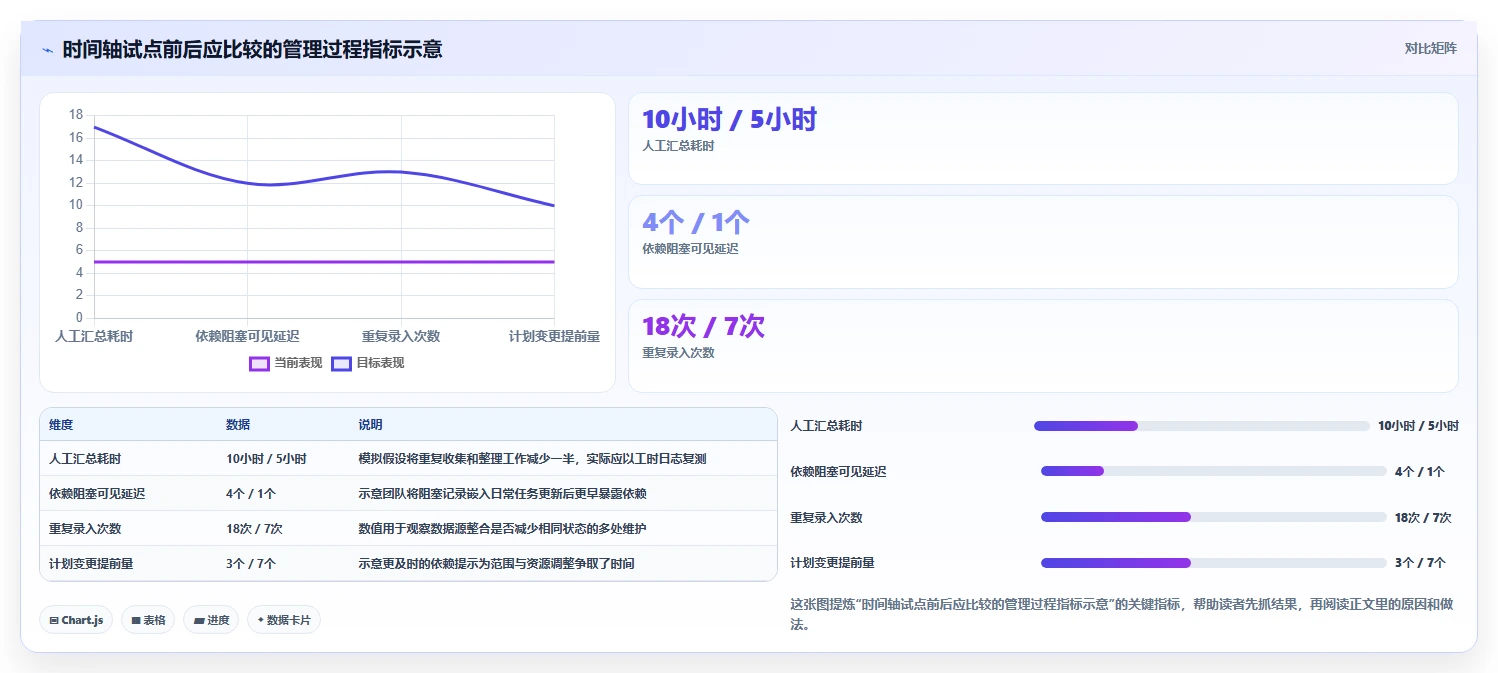The image size is (1498, 673).
Task: Click the 计划变更提前量 progress bar
Action: 1214,563
